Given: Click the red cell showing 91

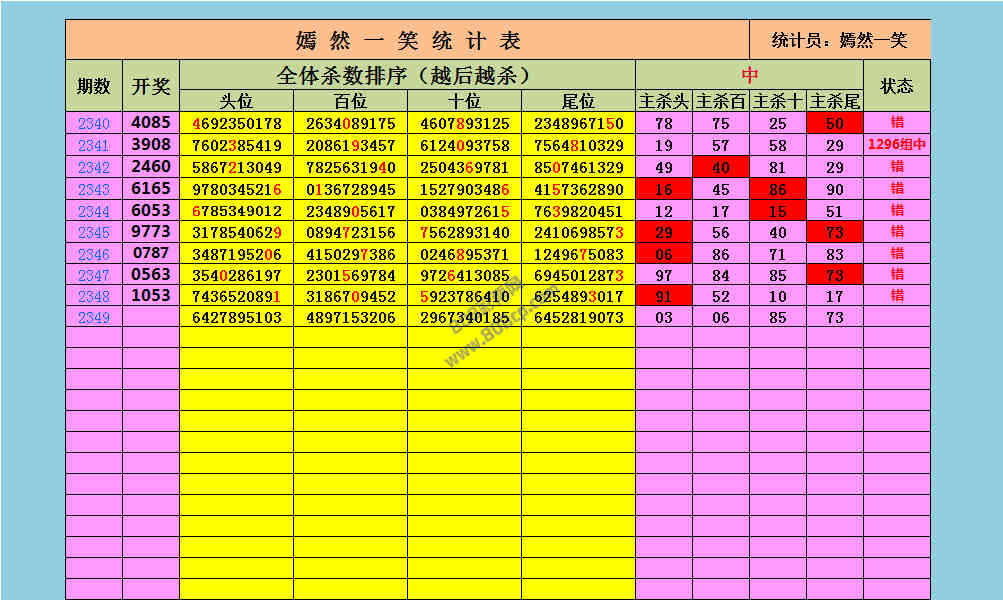Looking at the screenshot, I should click(664, 296).
